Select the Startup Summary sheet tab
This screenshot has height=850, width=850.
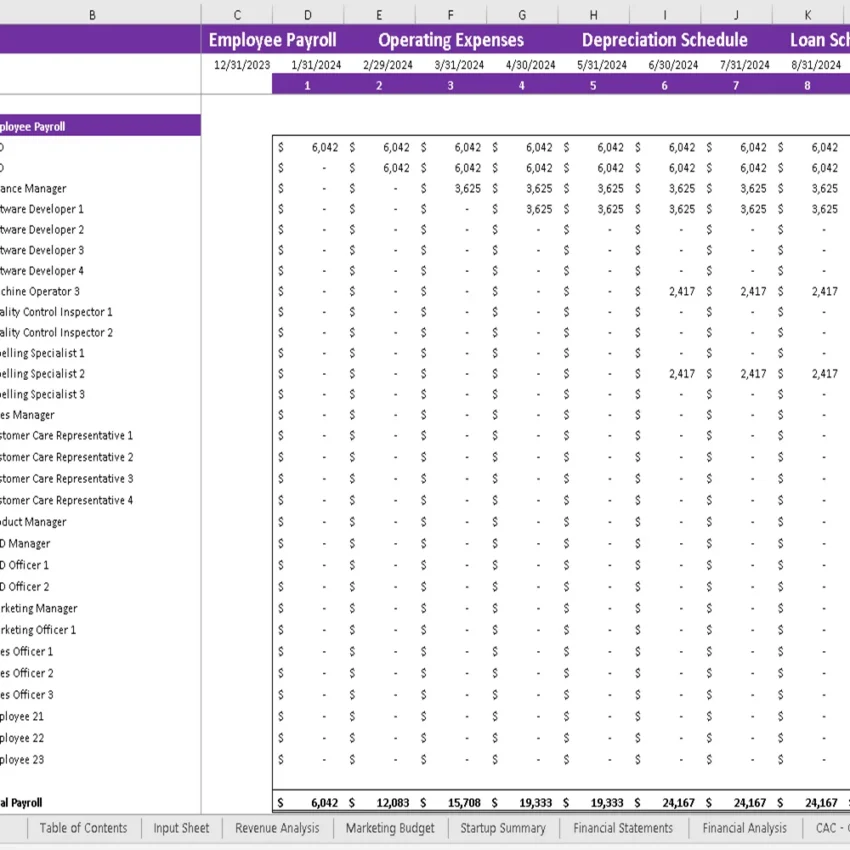click(502, 828)
